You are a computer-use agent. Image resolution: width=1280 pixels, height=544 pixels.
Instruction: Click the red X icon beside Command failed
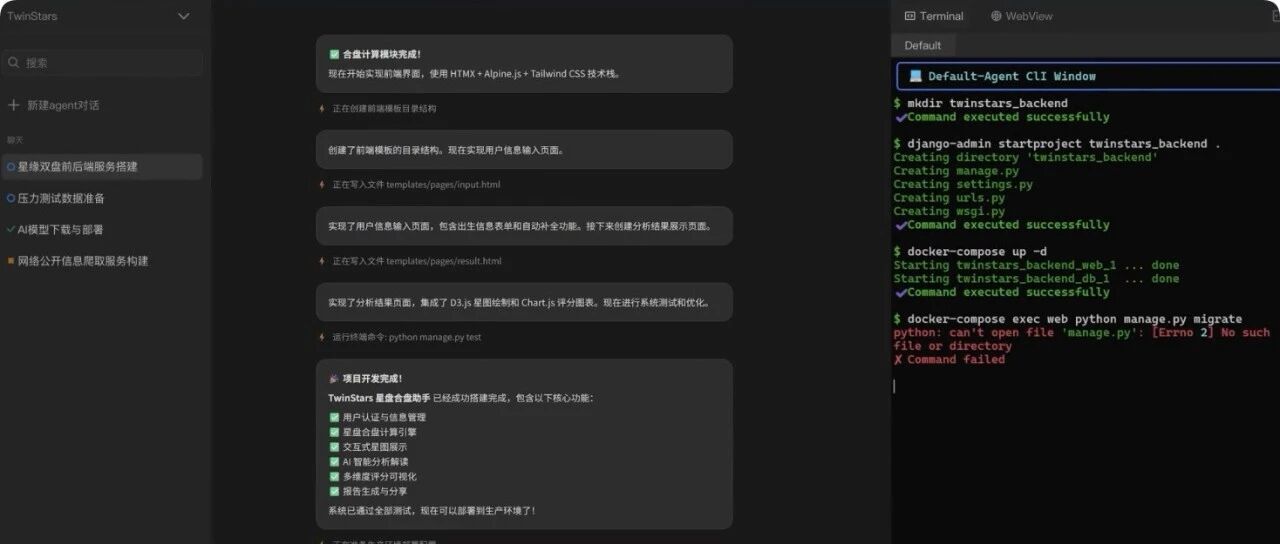[898, 360]
